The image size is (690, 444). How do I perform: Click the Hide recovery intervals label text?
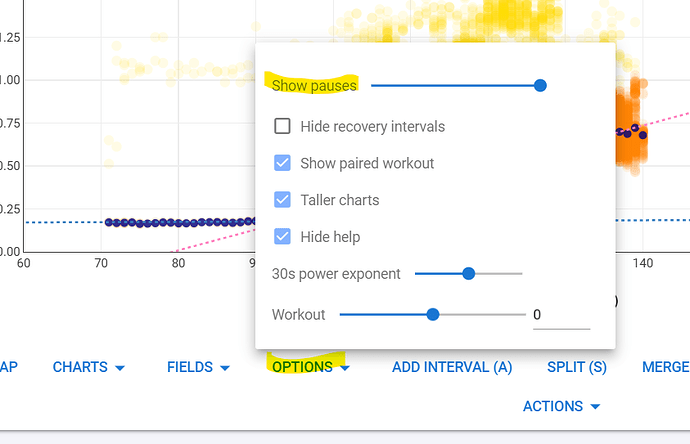(373, 127)
